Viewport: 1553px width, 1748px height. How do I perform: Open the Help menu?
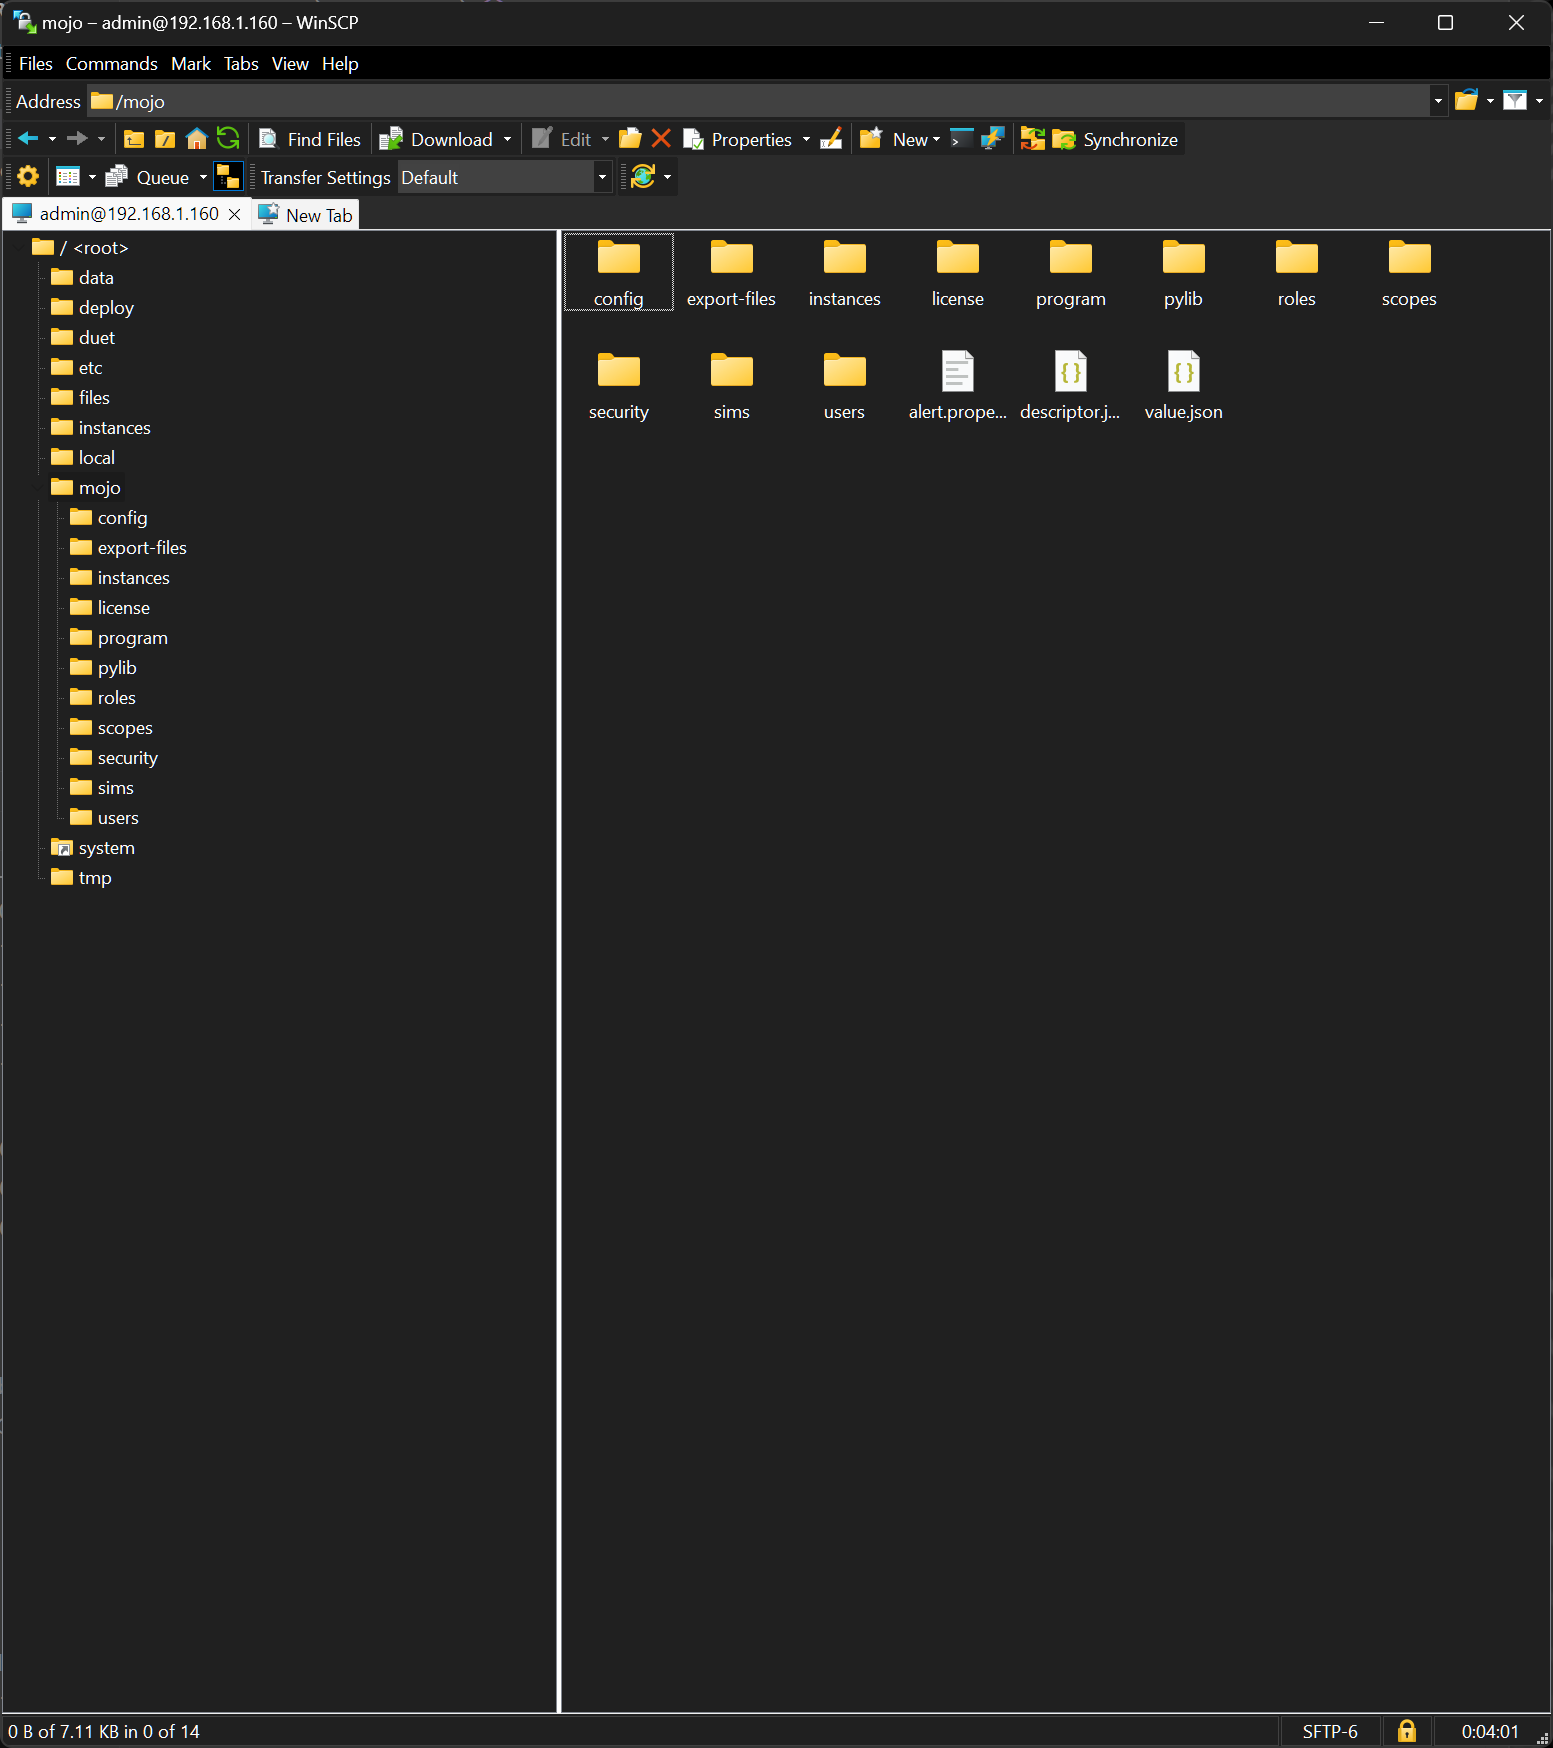coord(340,64)
